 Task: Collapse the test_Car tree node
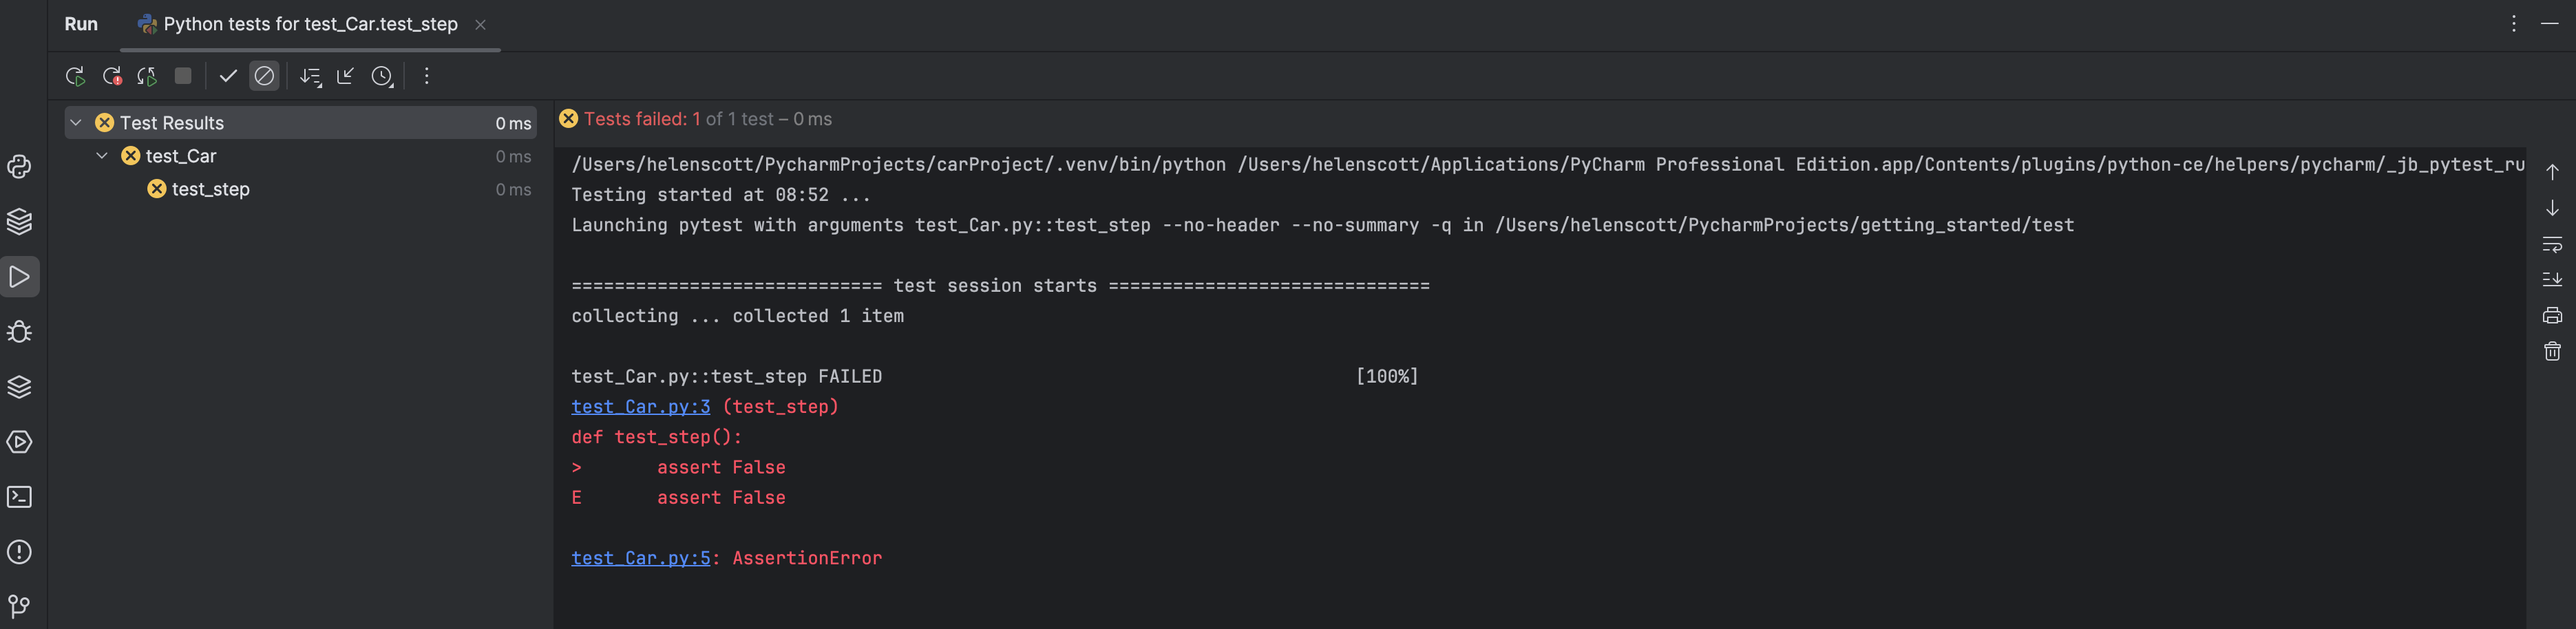pyautogui.click(x=101, y=156)
